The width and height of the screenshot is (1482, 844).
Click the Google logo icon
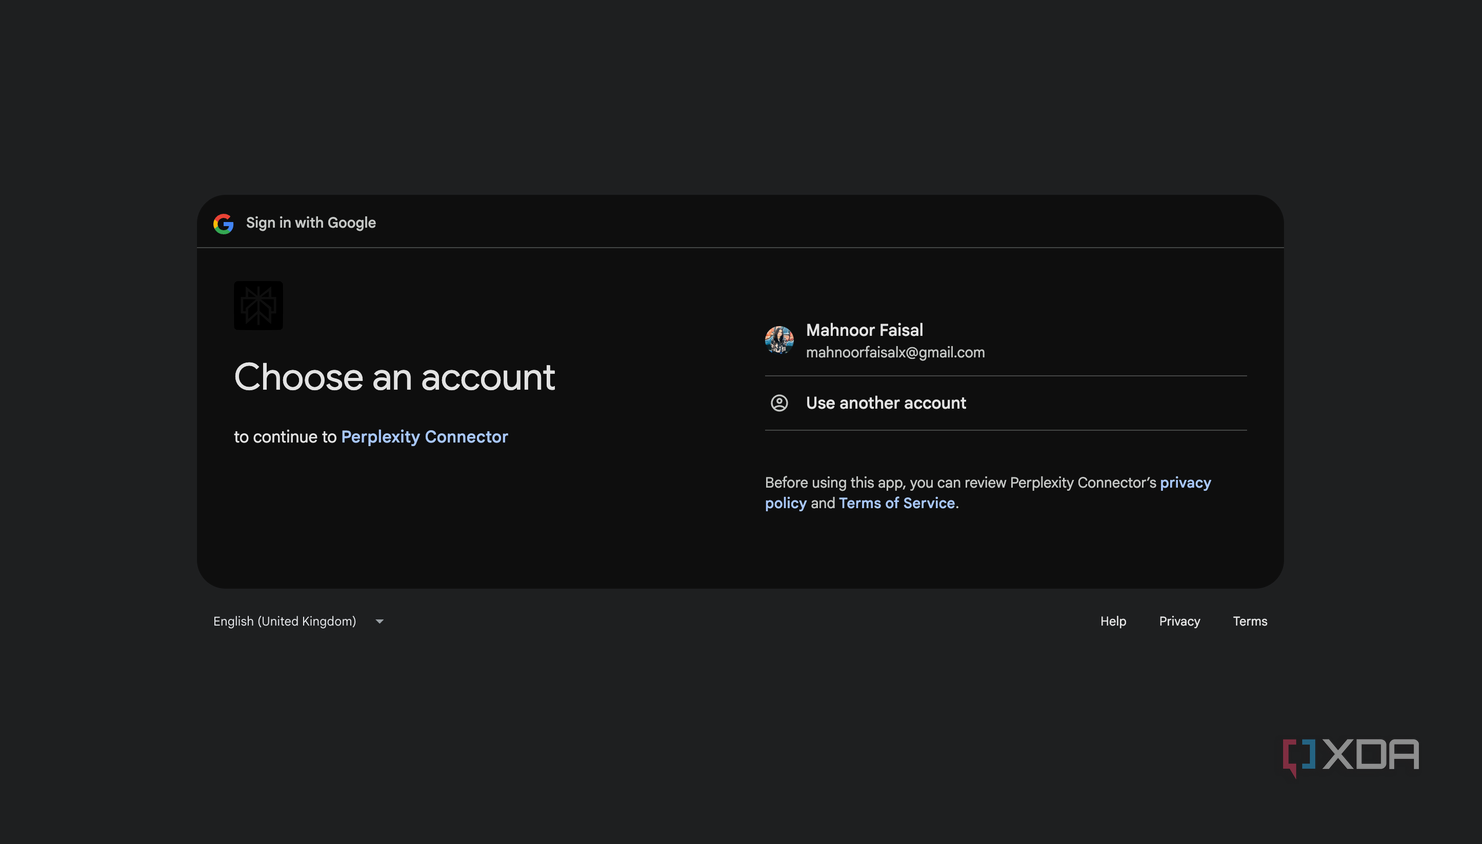tap(224, 223)
